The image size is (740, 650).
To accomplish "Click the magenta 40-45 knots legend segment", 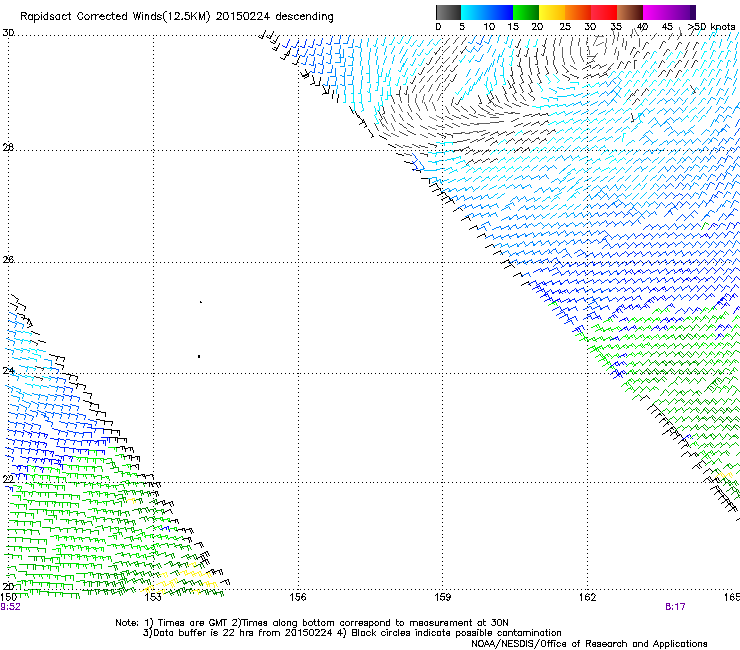I will [x=656, y=12].
